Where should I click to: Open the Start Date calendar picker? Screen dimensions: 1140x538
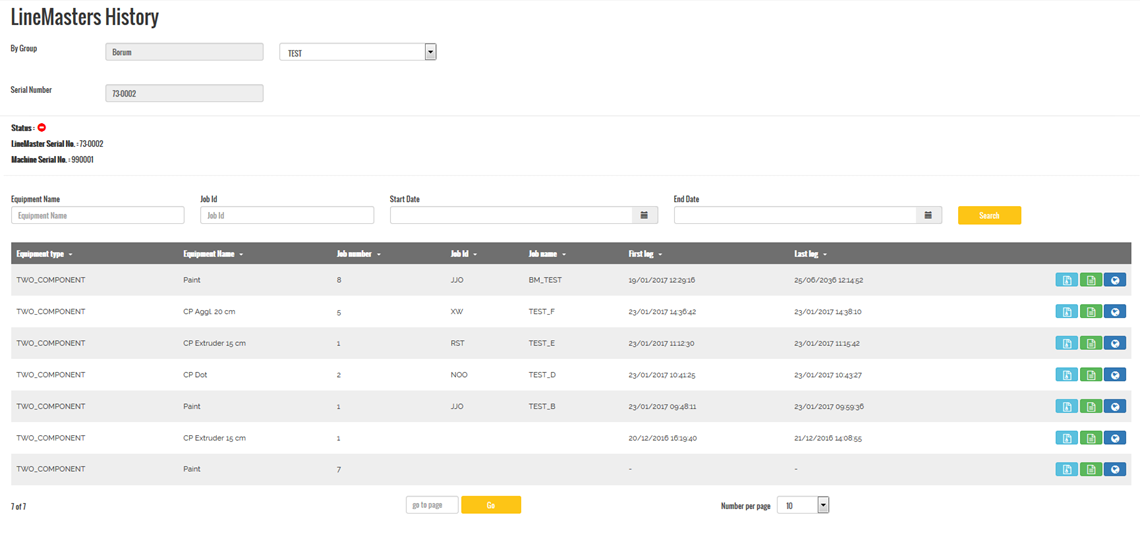[646, 215]
